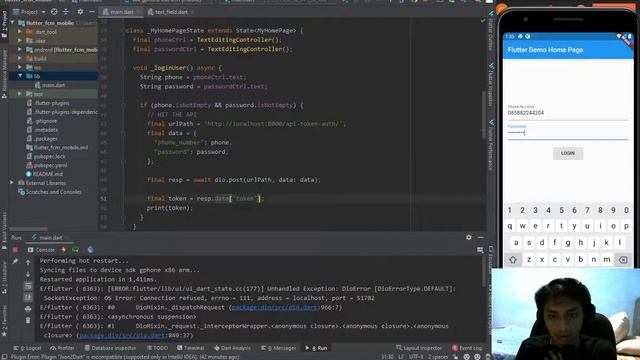Click the down-arrow icon in console gutter
640x360 pixels.
point(28,274)
